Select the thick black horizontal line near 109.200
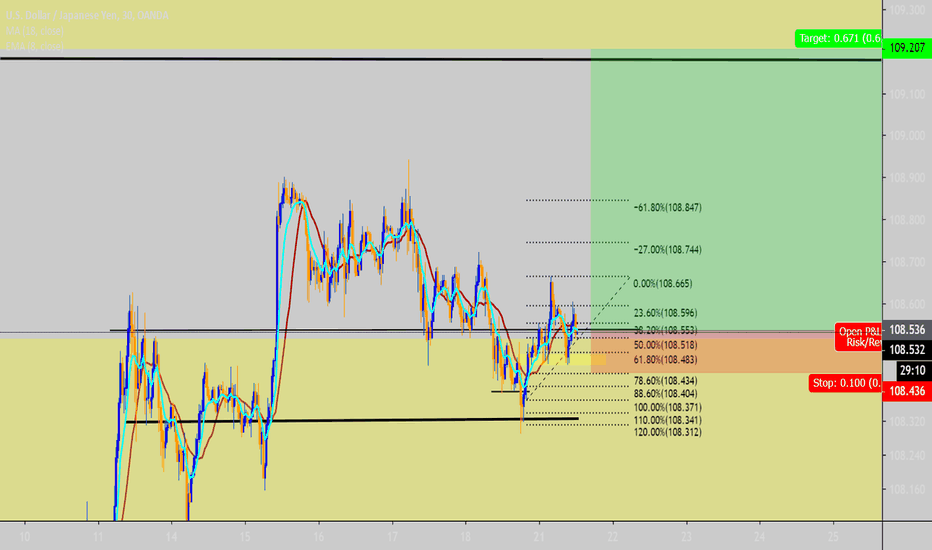Screen dimensions: 932x550 [440, 59]
